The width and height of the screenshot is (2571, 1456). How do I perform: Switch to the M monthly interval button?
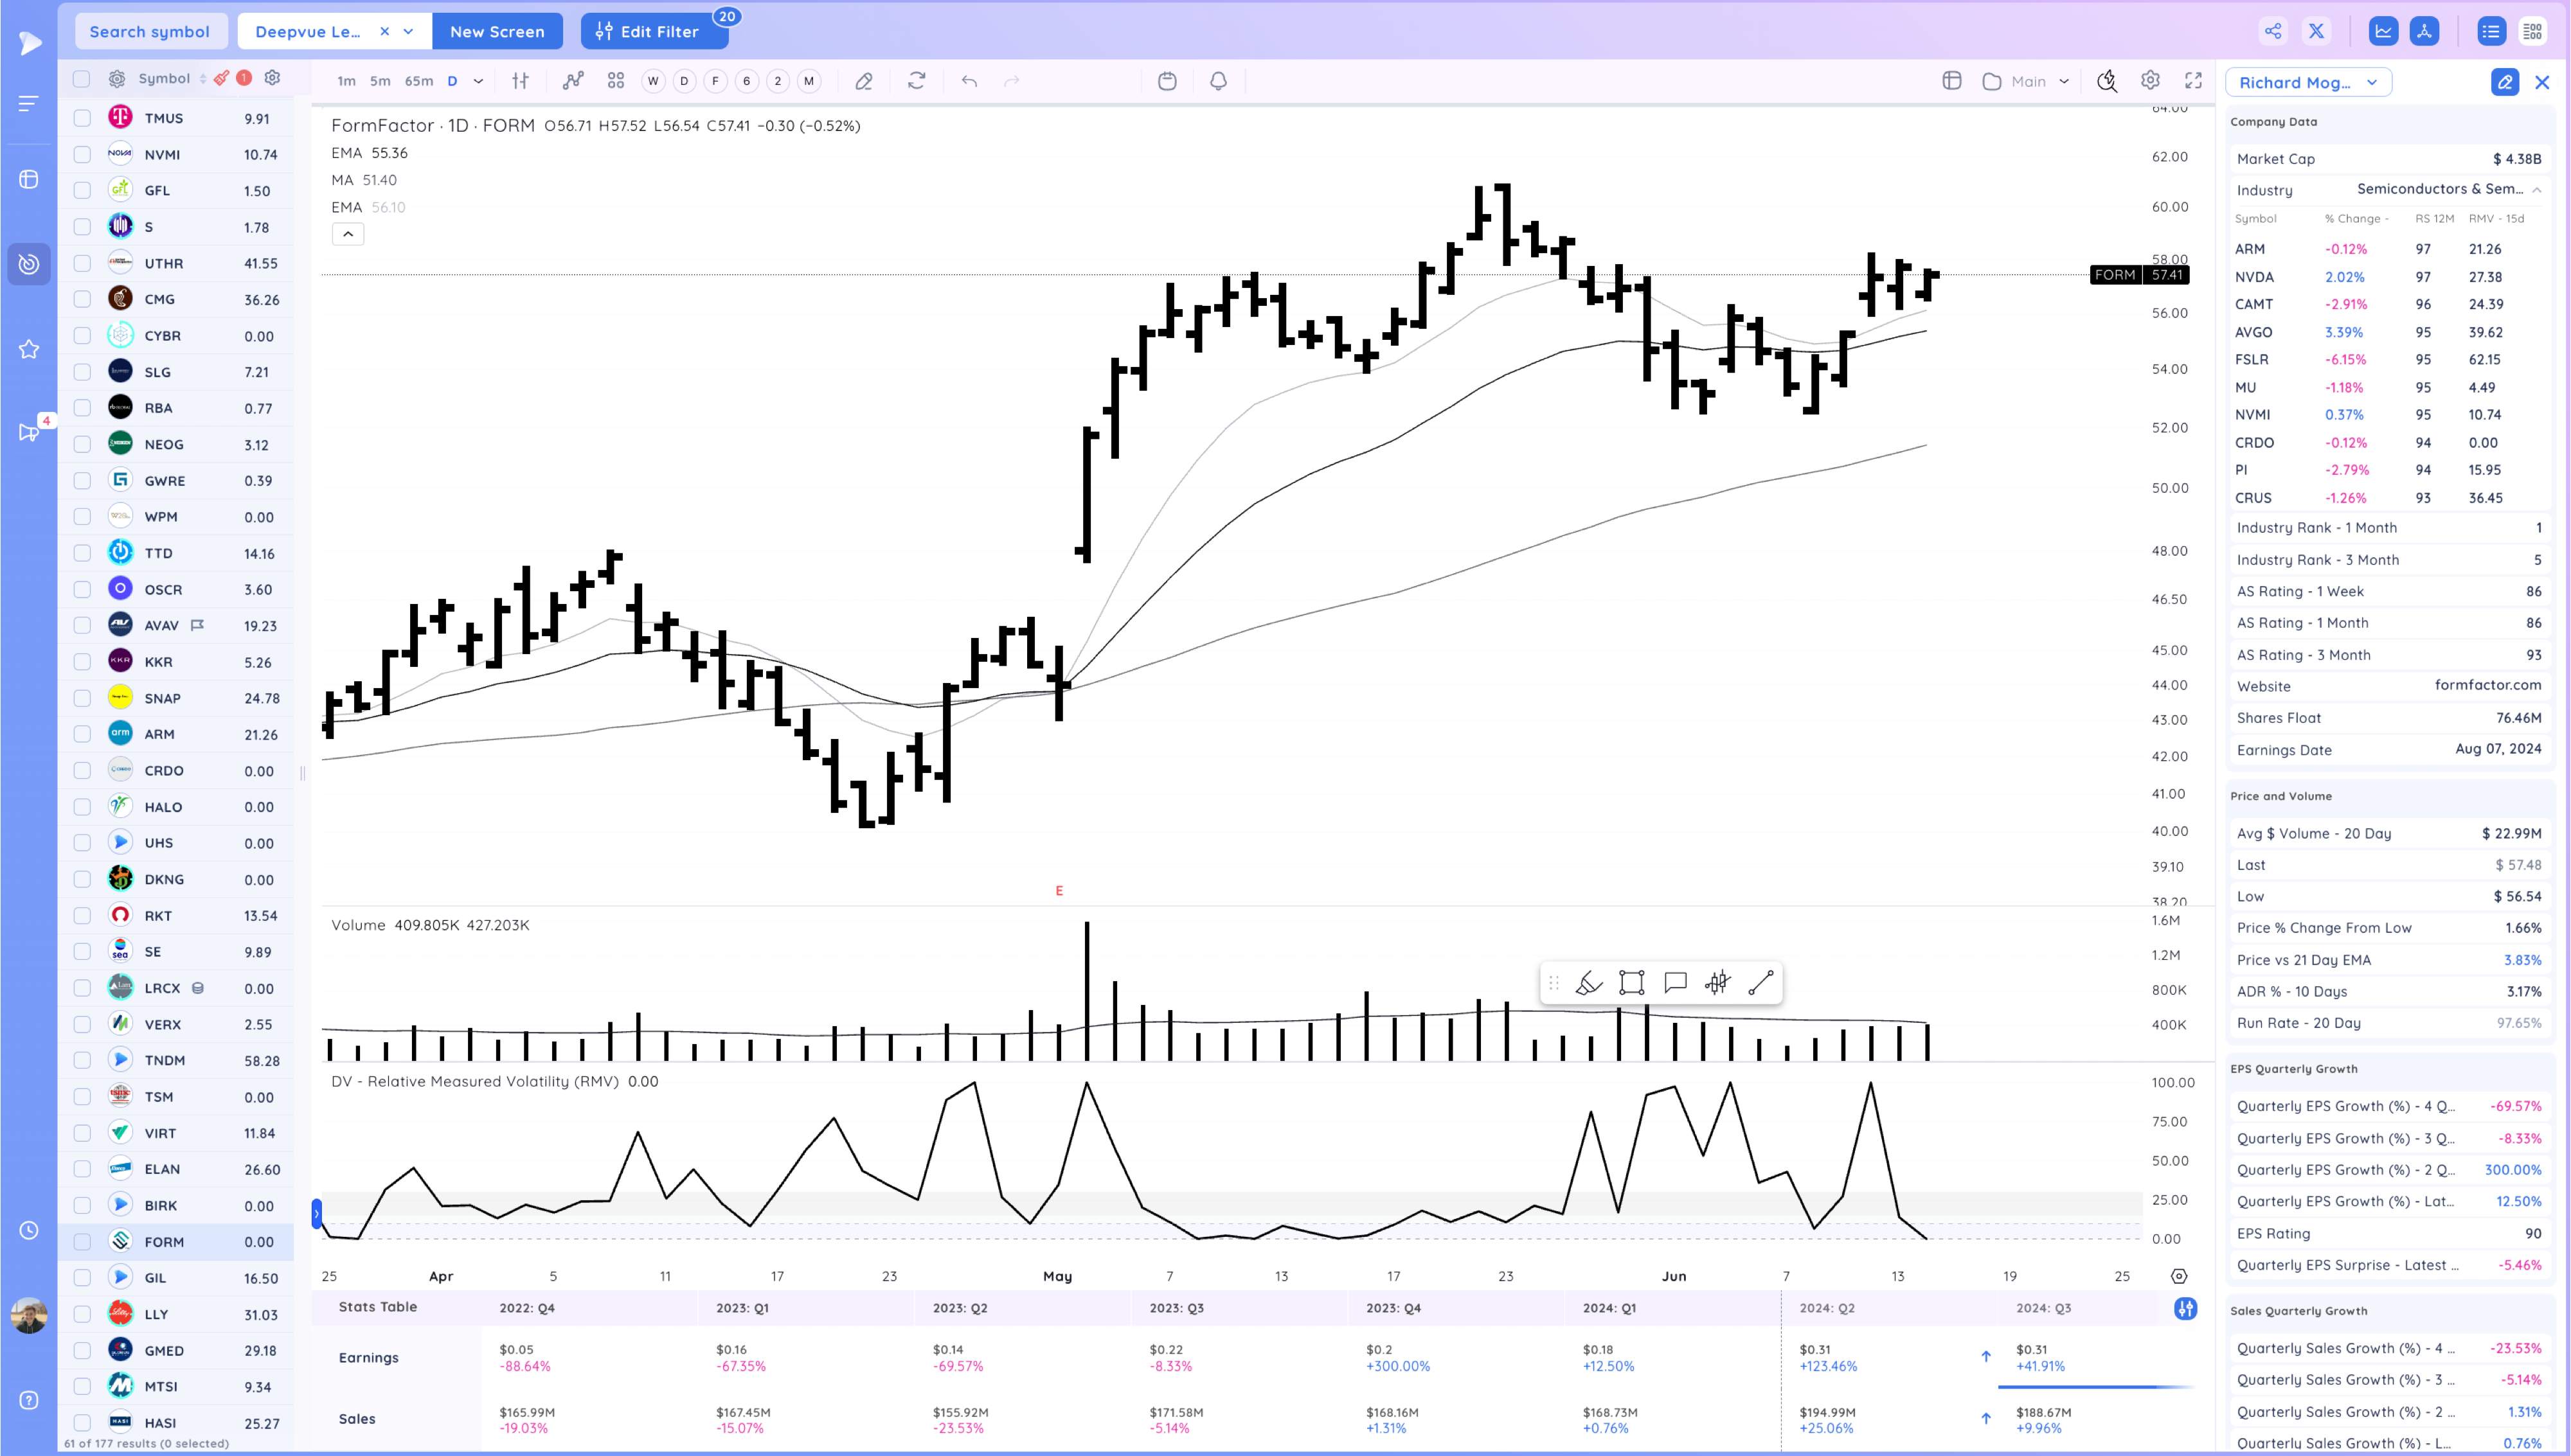click(809, 81)
